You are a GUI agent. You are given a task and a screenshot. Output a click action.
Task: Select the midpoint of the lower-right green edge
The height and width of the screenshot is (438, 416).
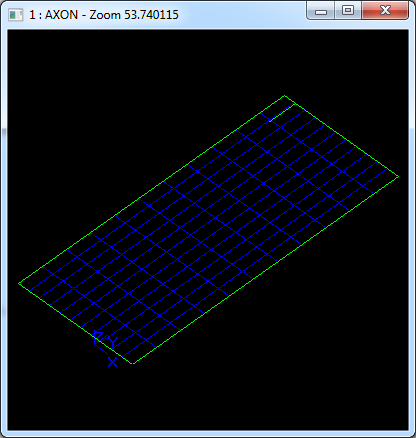[x=266, y=270]
